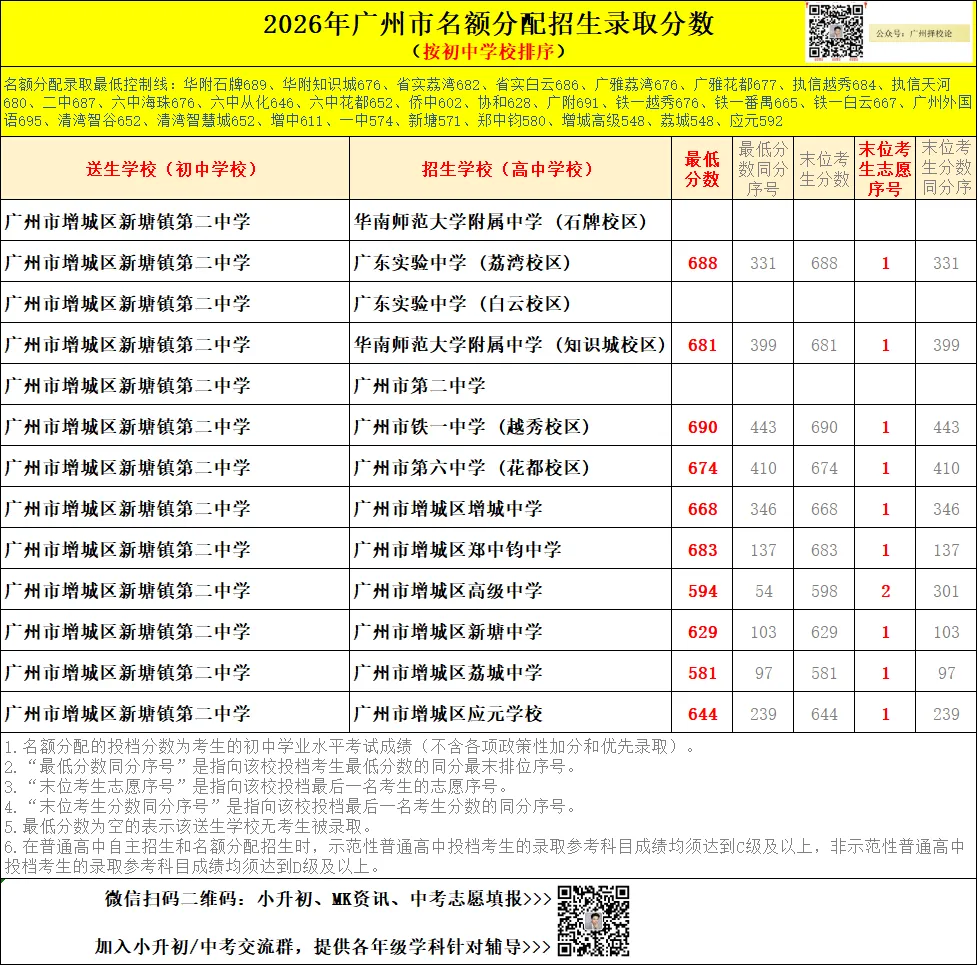Image resolution: width=978 pixels, height=965 pixels.
Task: Select the 广州市增城区新塘中学 cell
Action: tap(510, 631)
